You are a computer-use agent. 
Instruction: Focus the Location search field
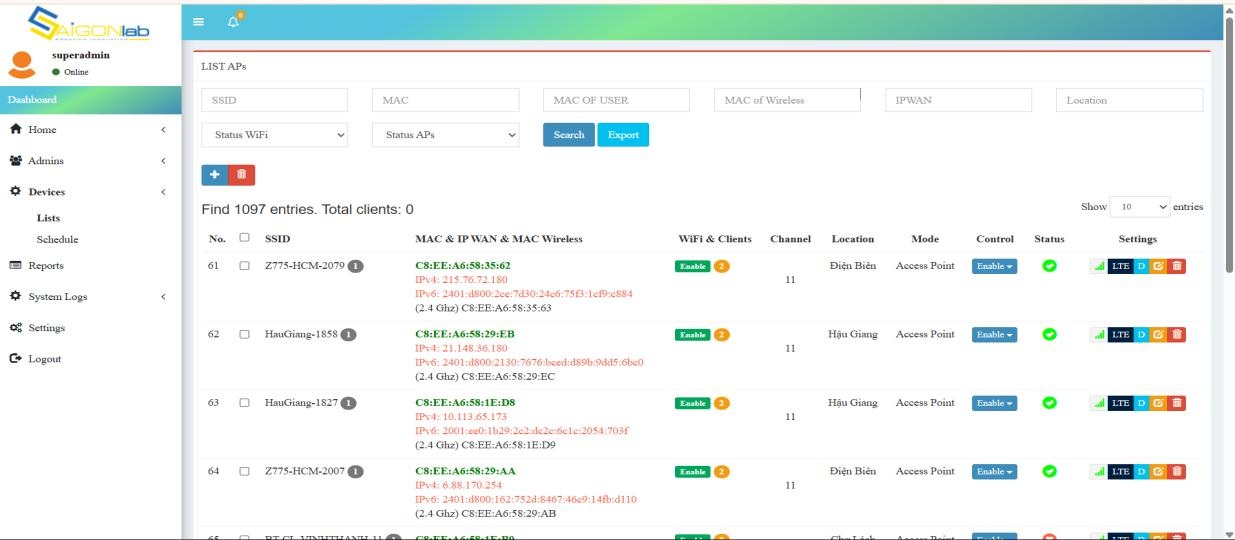point(1129,100)
